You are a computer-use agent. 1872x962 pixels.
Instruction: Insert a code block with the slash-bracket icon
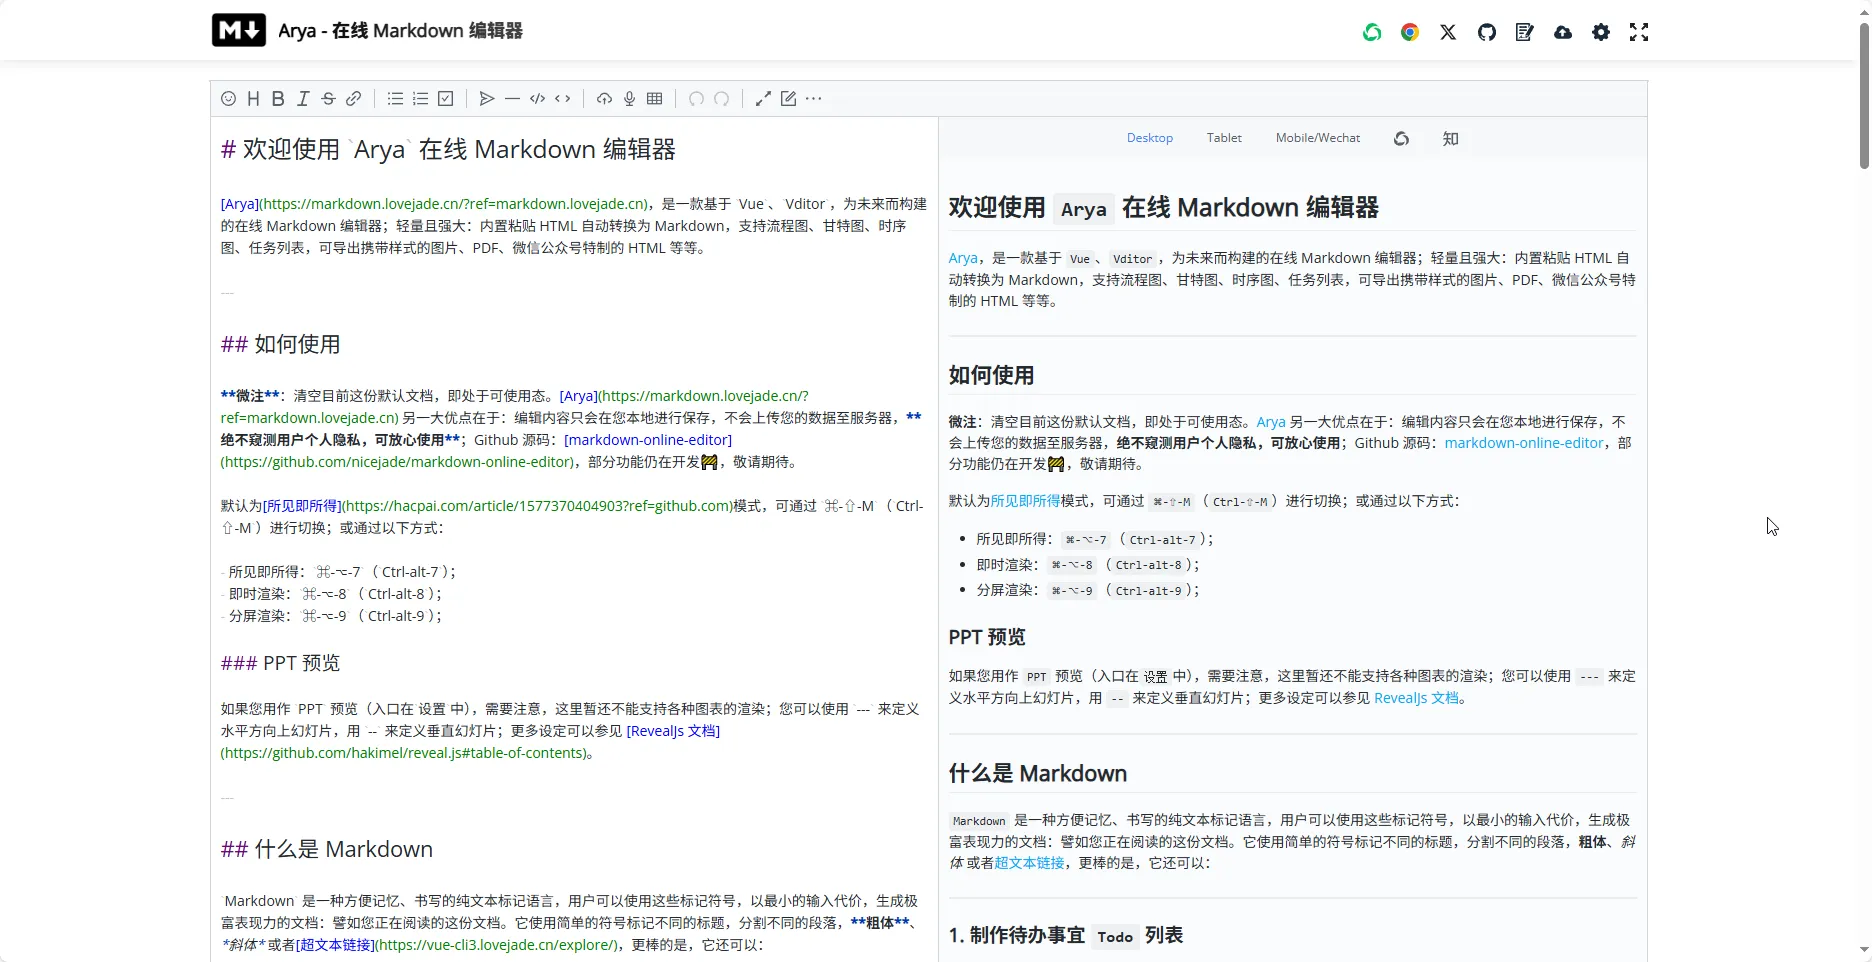pyautogui.click(x=537, y=99)
